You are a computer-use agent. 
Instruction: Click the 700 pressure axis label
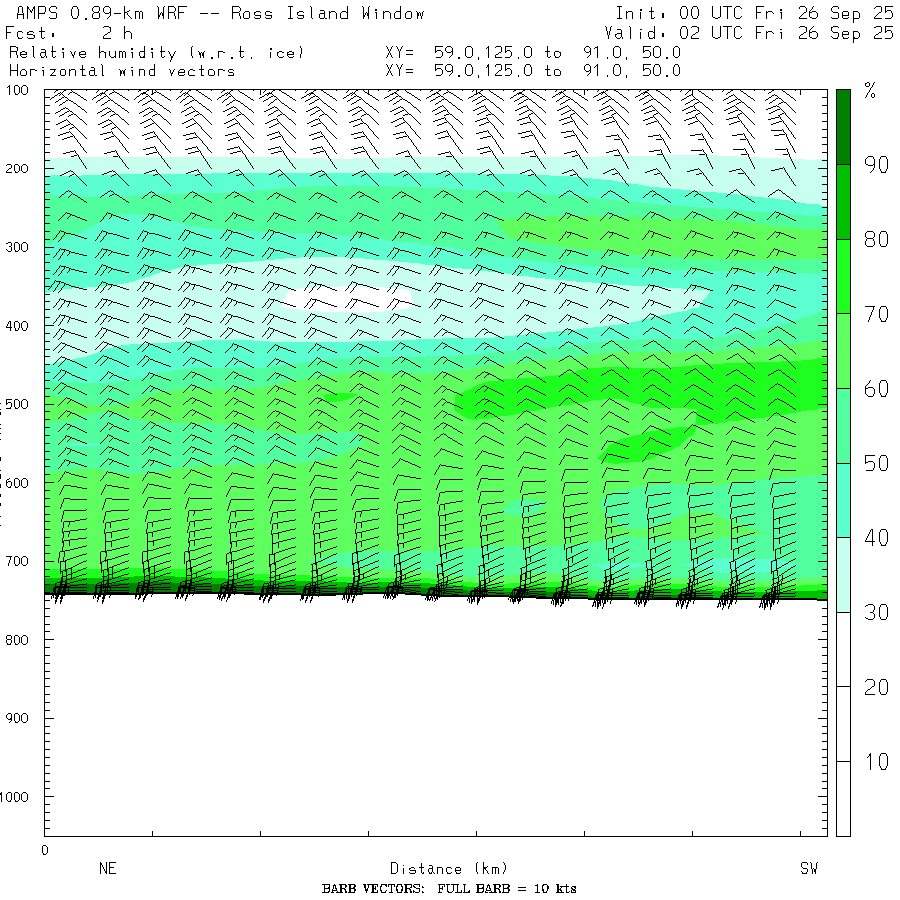point(17,561)
